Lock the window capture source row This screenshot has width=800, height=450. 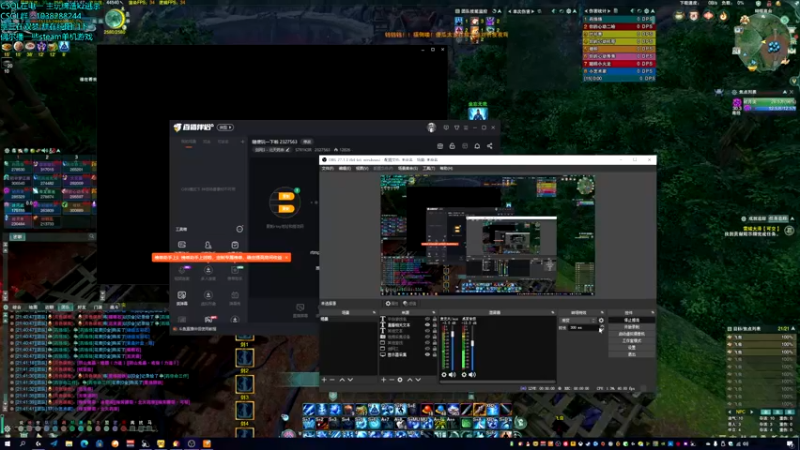click(435, 342)
